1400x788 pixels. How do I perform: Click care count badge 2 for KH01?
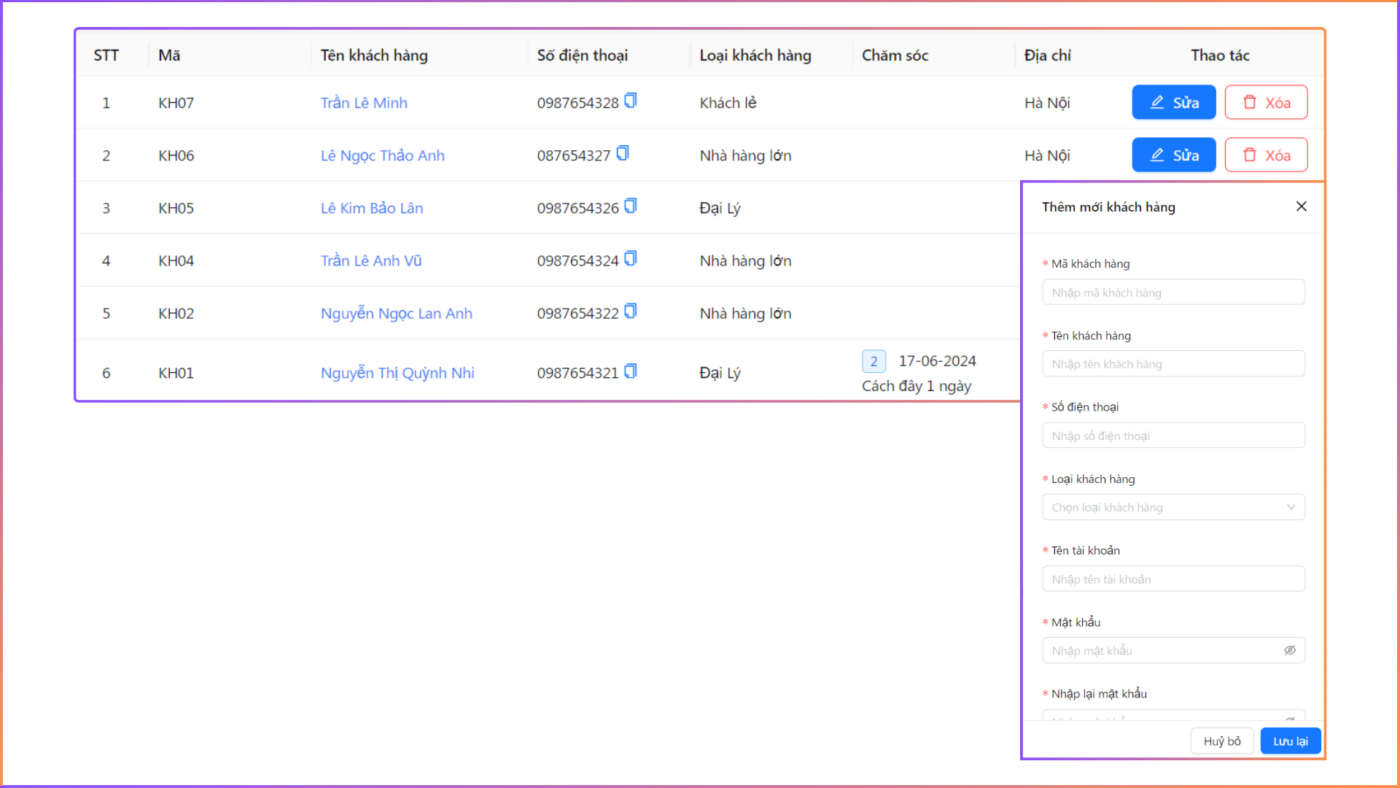point(874,361)
